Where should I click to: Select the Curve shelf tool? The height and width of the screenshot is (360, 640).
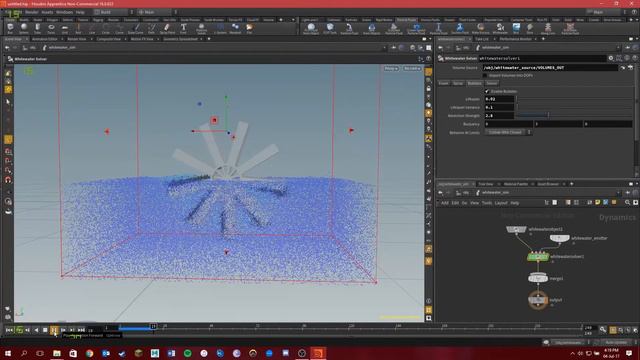119,28
